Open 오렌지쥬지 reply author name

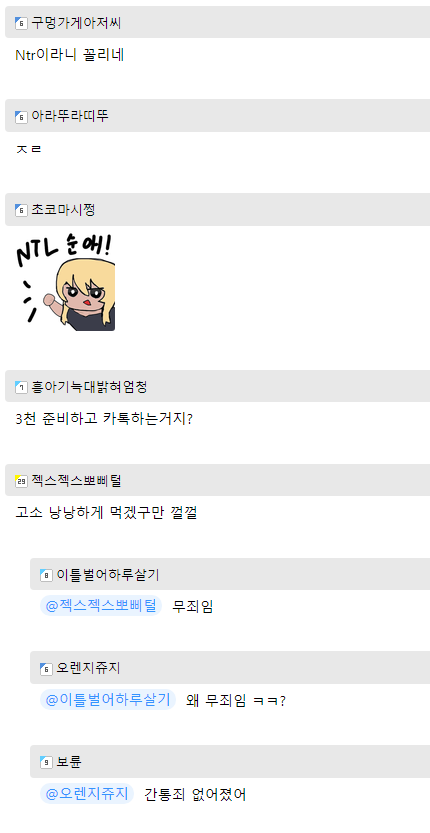[88, 668]
